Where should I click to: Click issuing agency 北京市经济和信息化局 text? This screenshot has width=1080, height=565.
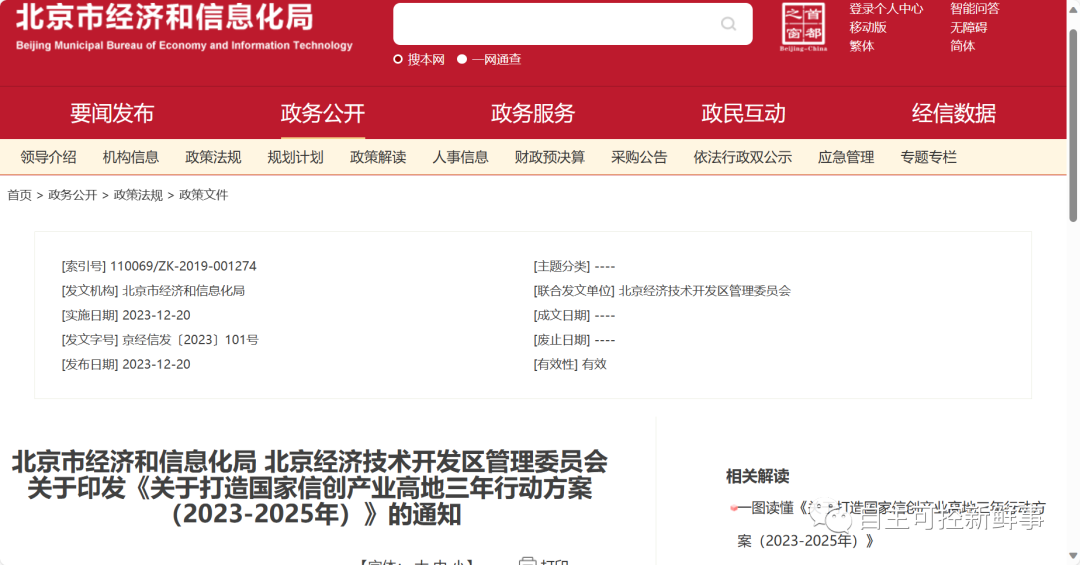pos(183,291)
